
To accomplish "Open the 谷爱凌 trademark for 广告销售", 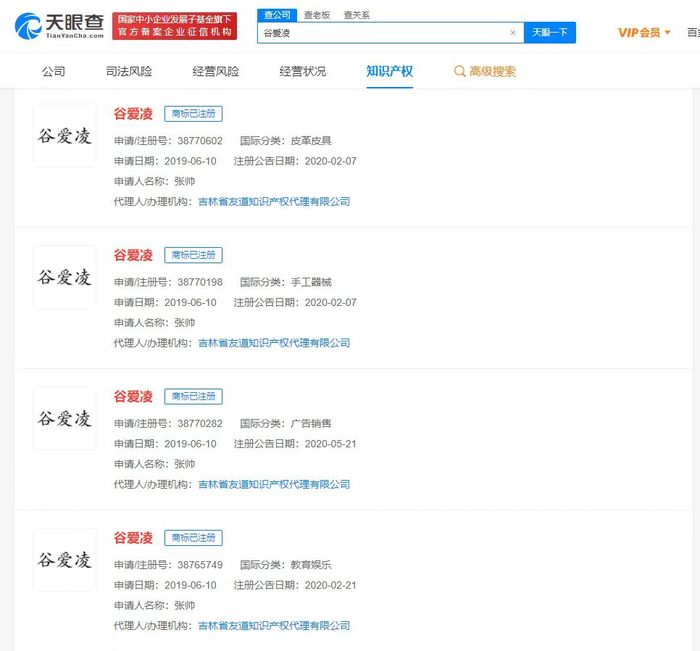I will tap(133, 396).
